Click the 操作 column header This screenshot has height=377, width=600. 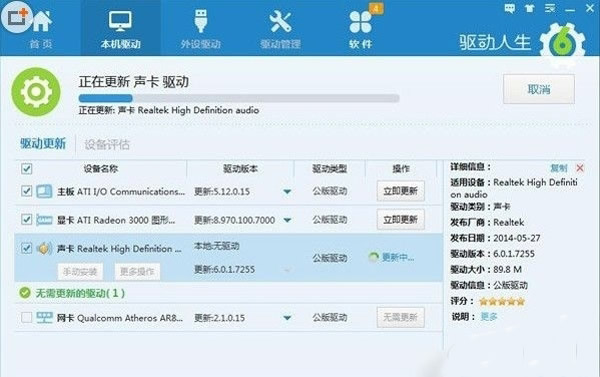[x=401, y=168]
